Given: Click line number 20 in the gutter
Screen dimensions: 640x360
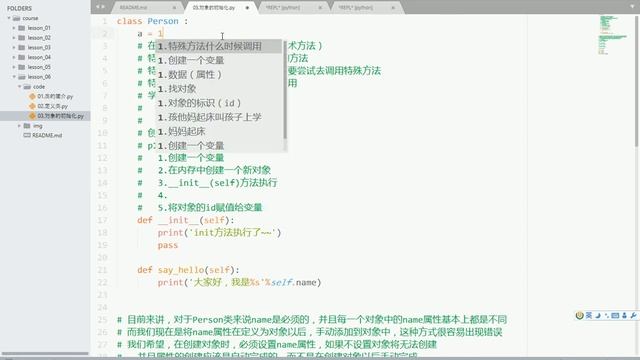Looking at the screenshot, I should (102, 258).
